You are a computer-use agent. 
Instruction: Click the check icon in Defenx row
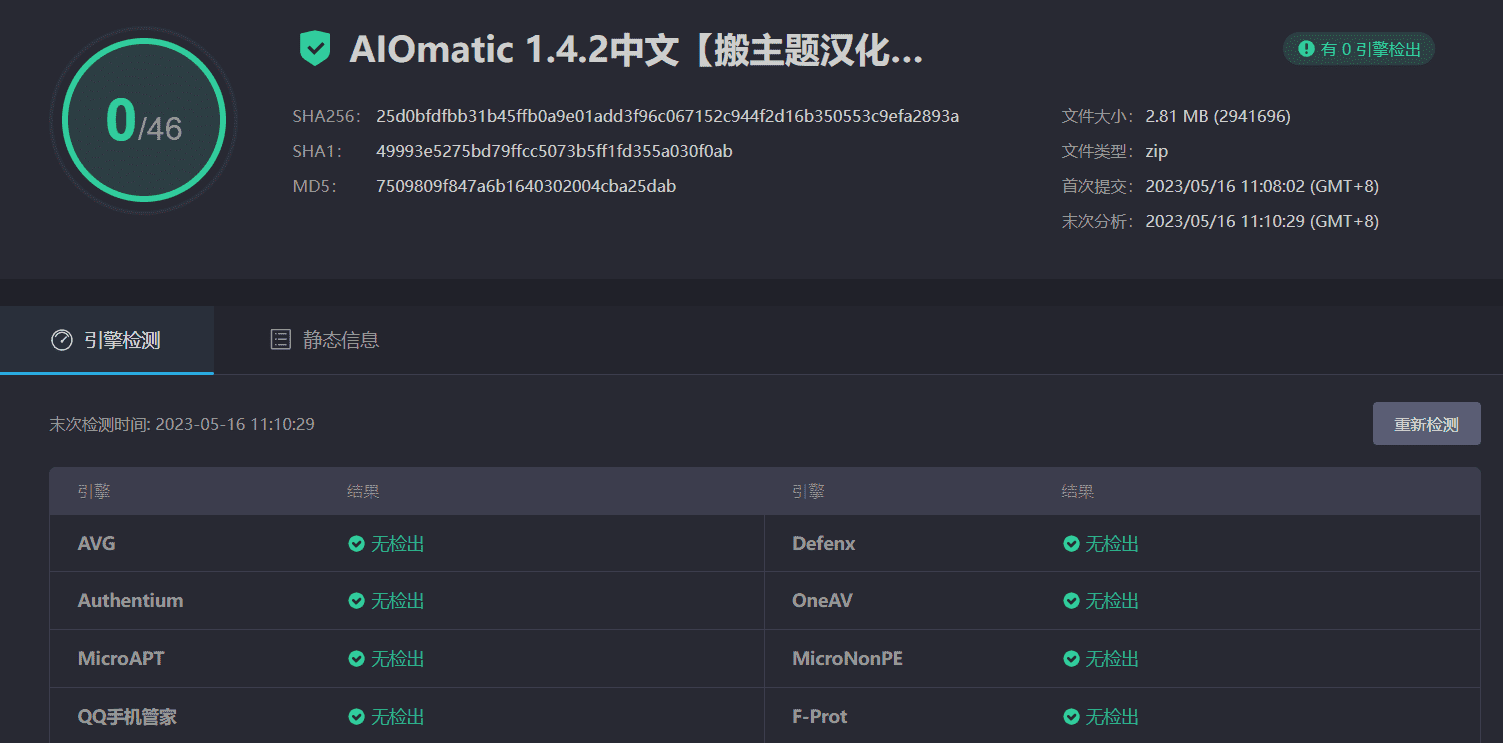click(1071, 544)
